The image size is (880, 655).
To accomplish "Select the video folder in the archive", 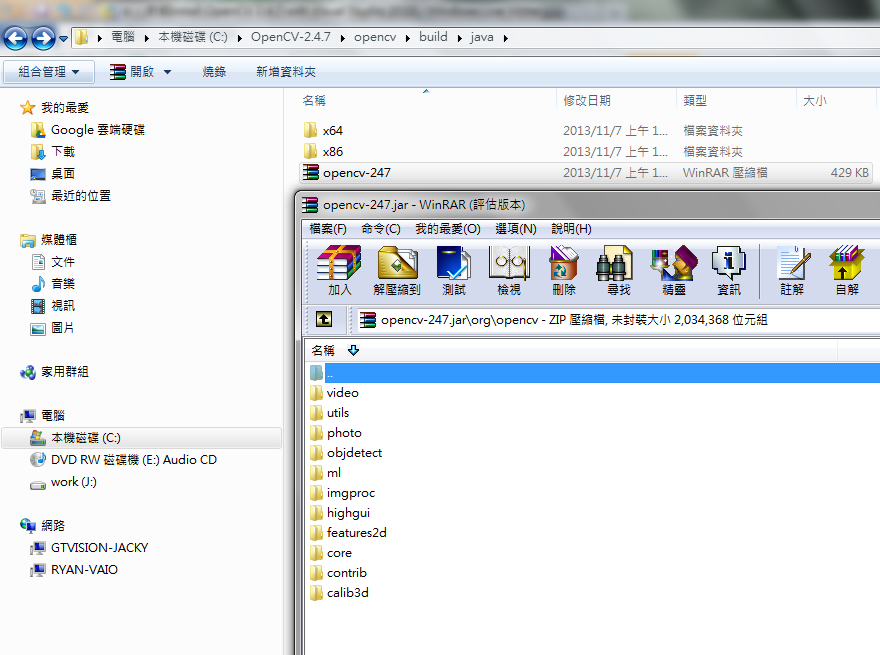I will 342,393.
